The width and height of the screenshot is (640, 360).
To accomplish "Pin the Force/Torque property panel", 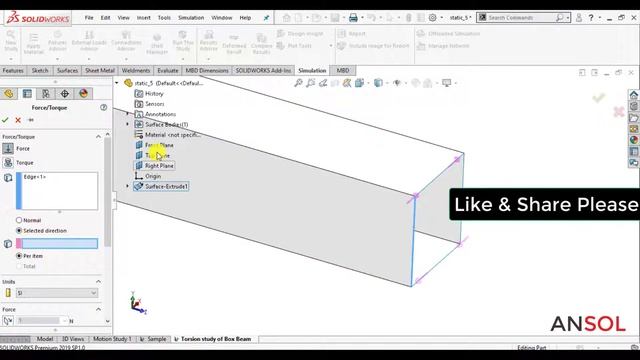I will (31, 120).
